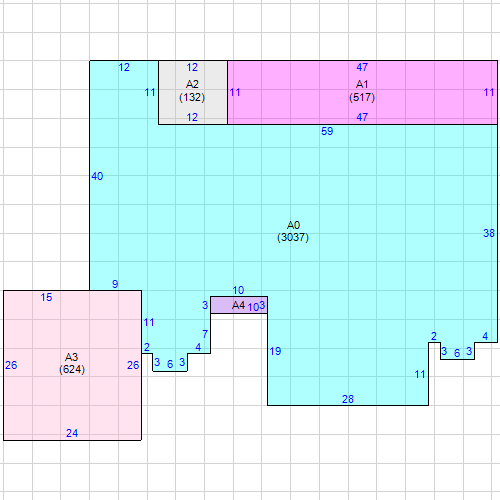Click the 11 dimension in cyan beside A2
Image resolution: width=500 pixels, height=500 pixels.
pyautogui.click(x=150, y=92)
